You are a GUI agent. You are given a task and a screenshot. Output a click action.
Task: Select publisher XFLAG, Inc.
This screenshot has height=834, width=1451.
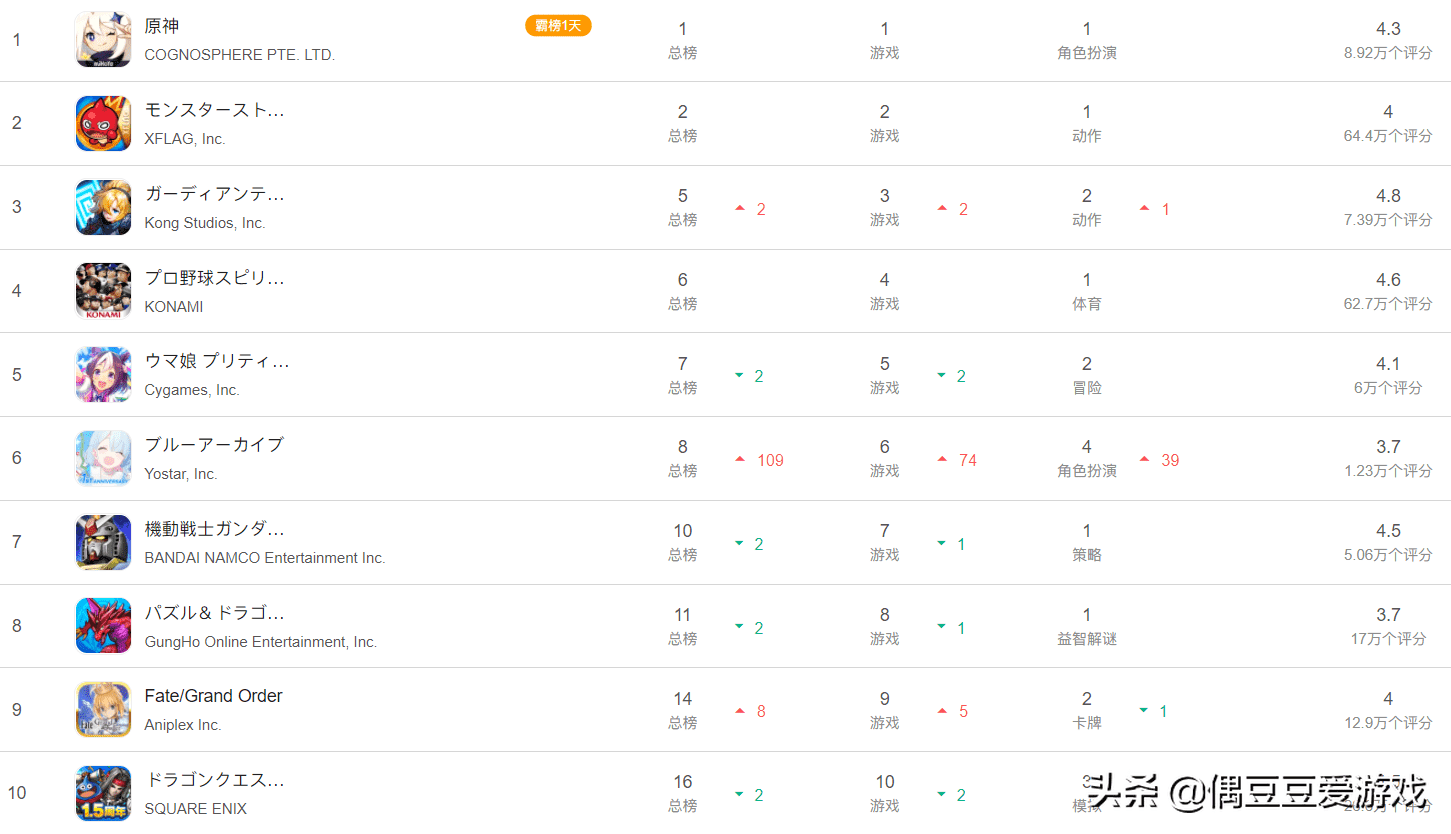click(x=185, y=139)
